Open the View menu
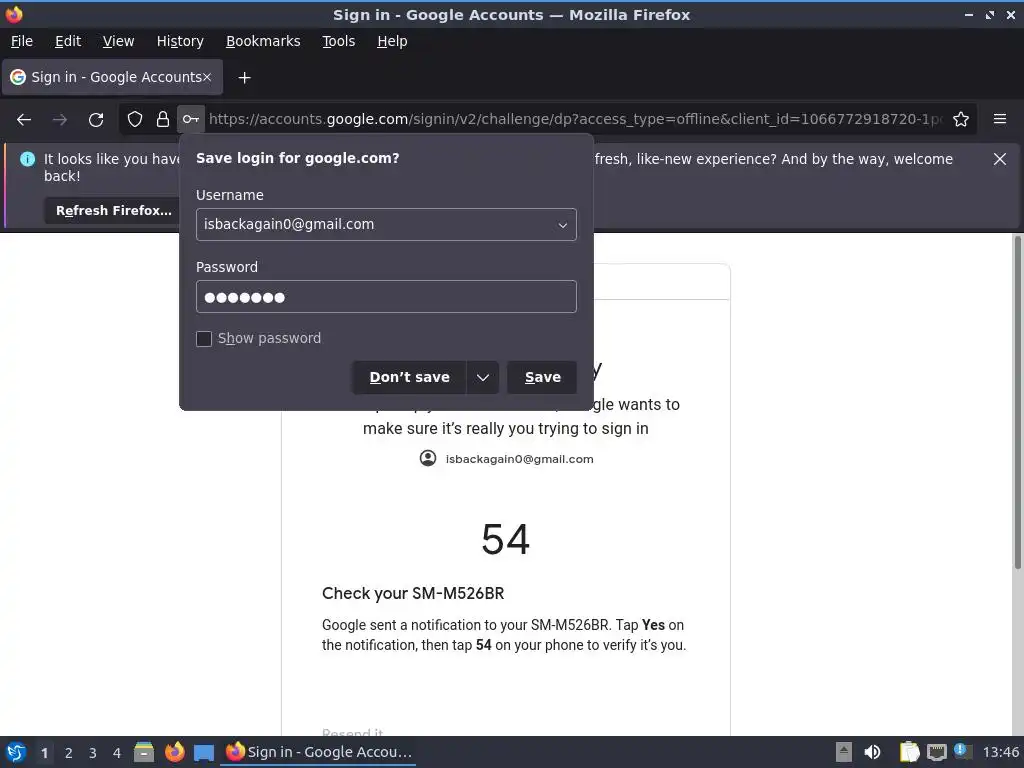Image resolution: width=1024 pixels, height=768 pixels. point(118,41)
